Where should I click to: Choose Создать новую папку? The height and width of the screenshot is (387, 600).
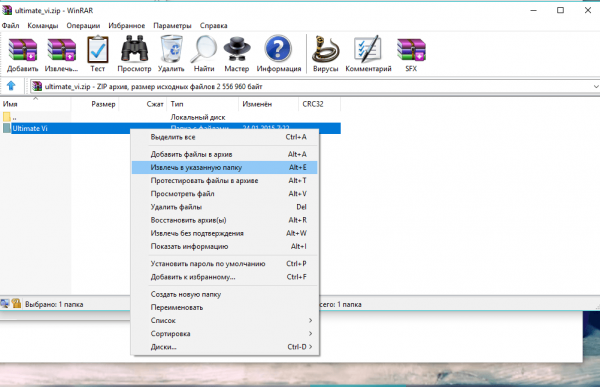click(x=225, y=294)
